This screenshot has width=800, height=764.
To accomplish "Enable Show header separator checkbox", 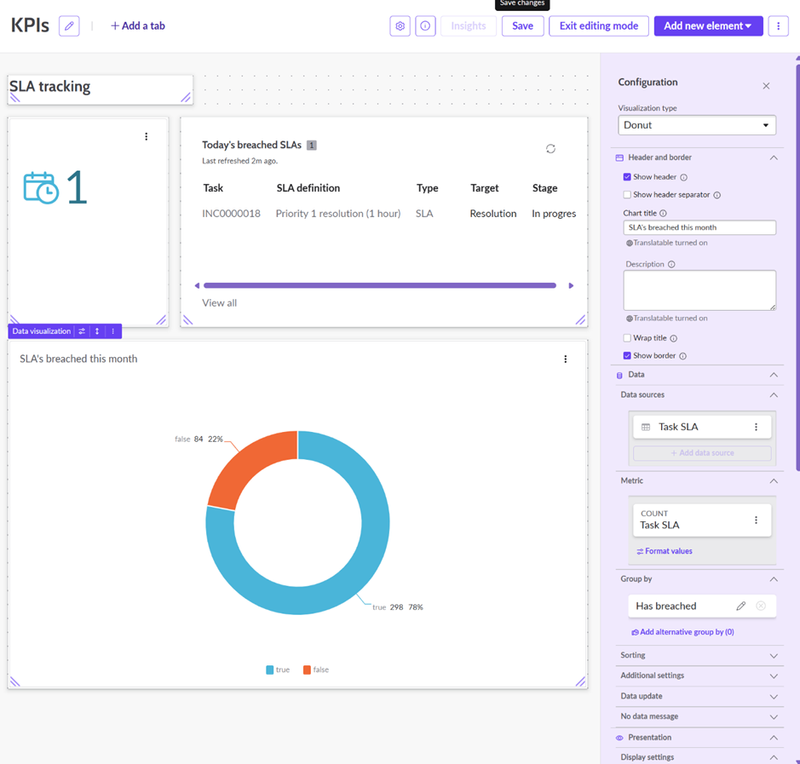I will pos(627,195).
